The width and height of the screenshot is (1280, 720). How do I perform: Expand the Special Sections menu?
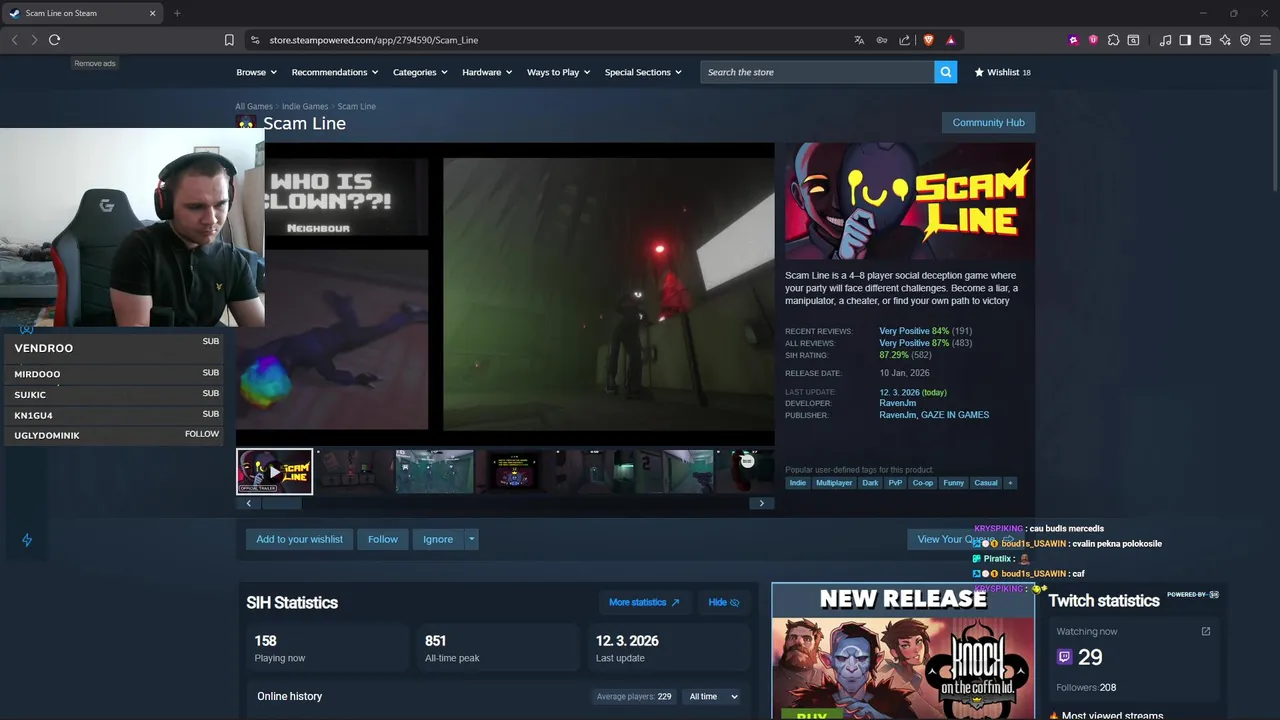643,72
